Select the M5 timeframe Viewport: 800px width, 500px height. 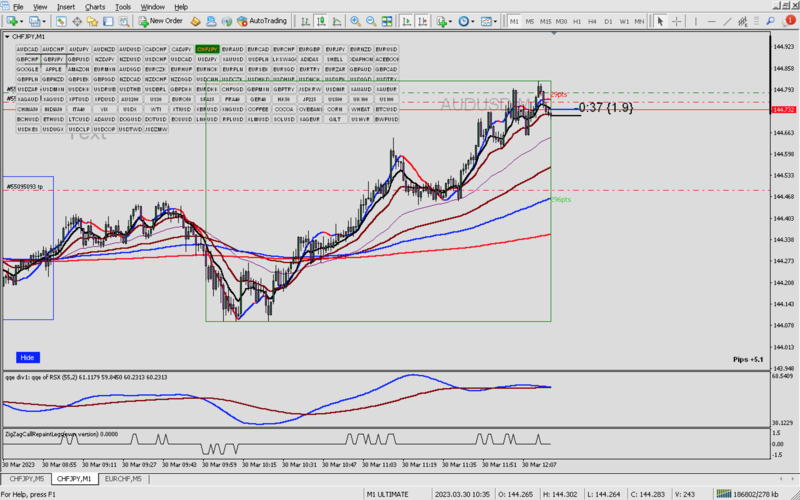click(x=530, y=21)
